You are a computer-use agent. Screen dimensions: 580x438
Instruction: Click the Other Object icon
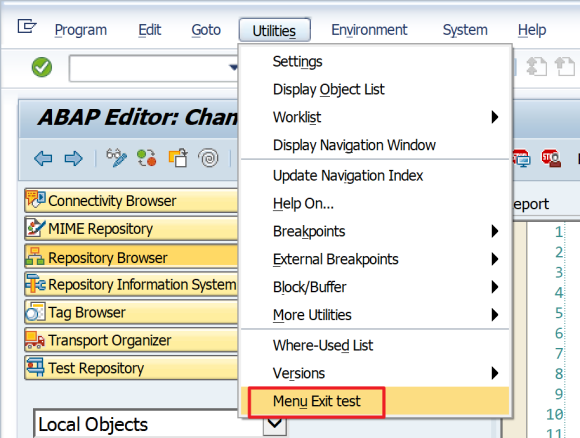178,158
